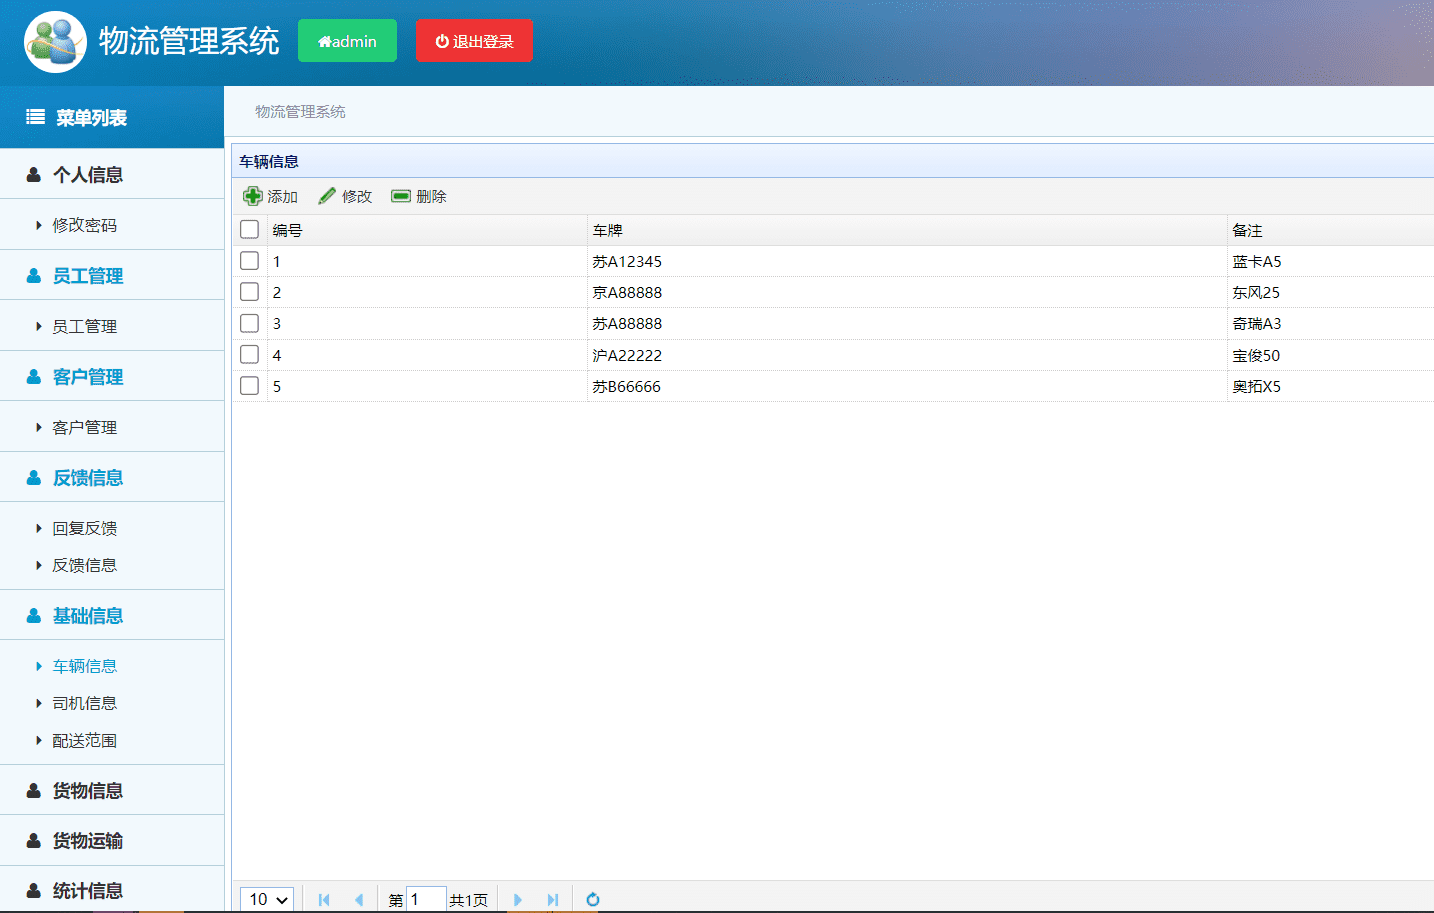Go to first page arrow icon
The width and height of the screenshot is (1434, 913).
pyautogui.click(x=324, y=899)
